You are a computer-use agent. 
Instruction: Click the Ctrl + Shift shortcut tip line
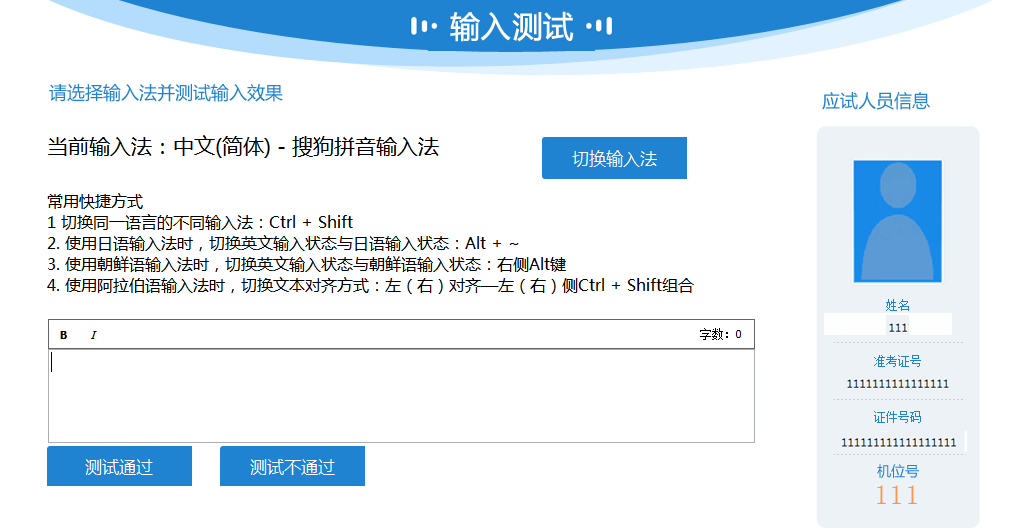point(200,222)
